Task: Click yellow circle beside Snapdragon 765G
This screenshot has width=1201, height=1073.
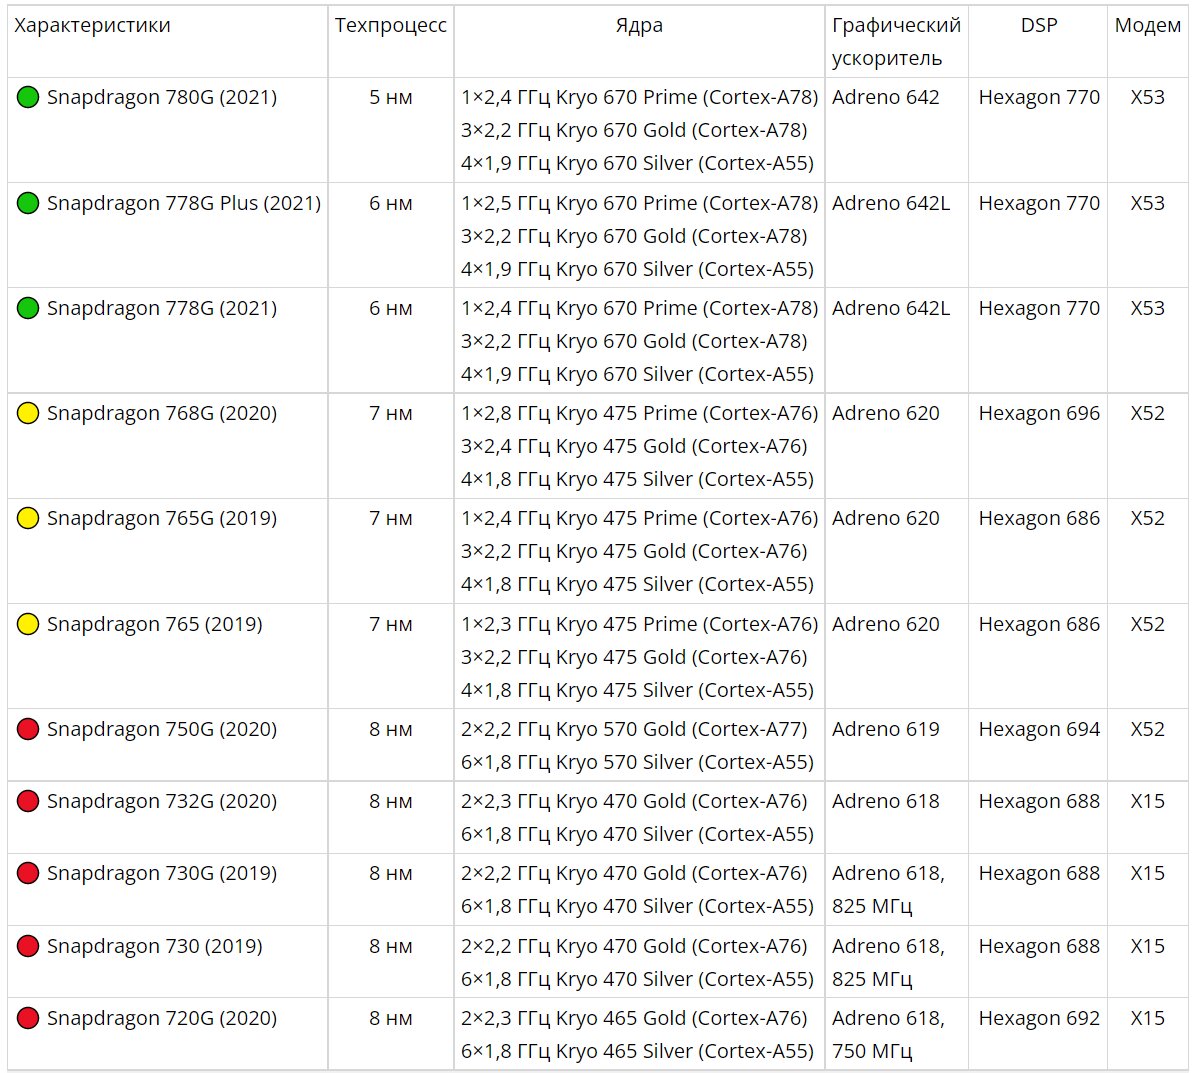Action: click(28, 518)
